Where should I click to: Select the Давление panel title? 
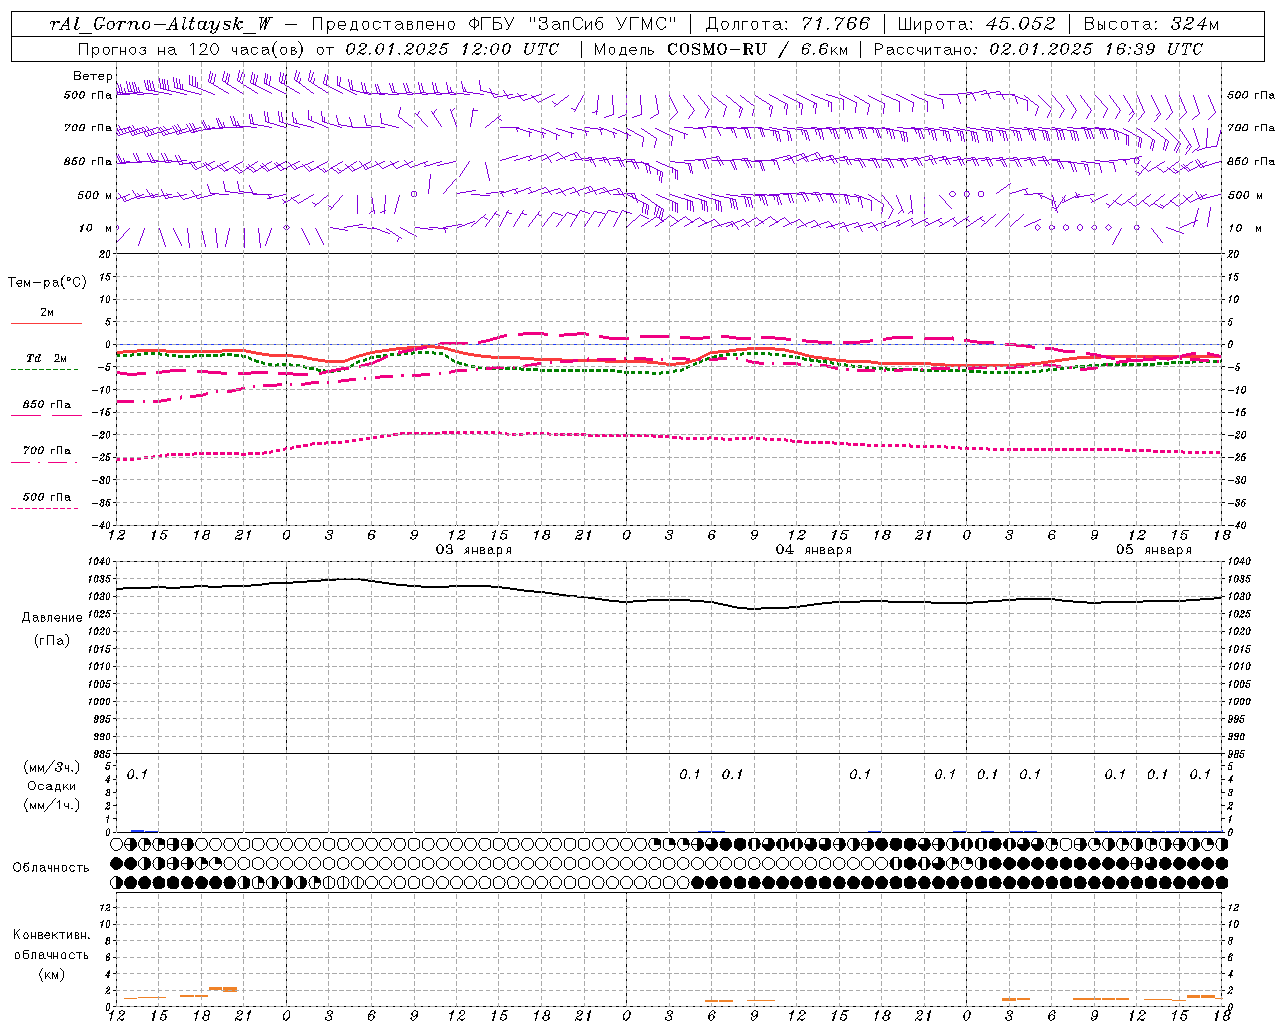(52, 618)
